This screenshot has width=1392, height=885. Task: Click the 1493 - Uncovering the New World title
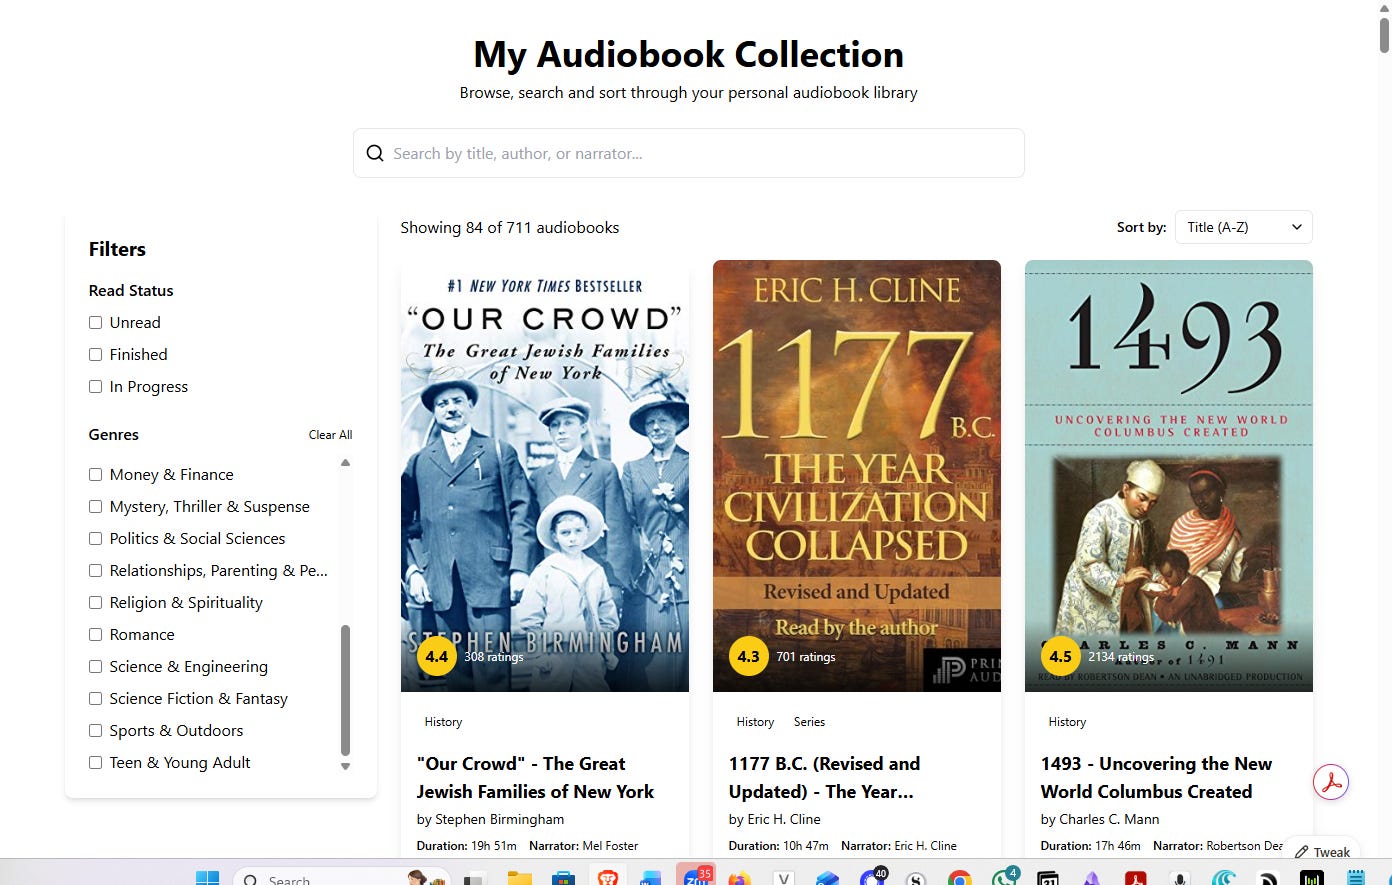(1156, 777)
